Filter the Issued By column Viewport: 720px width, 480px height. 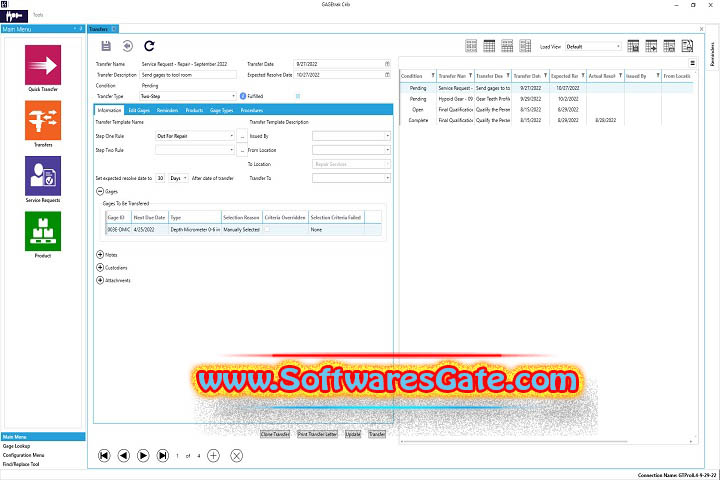[658, 75]
